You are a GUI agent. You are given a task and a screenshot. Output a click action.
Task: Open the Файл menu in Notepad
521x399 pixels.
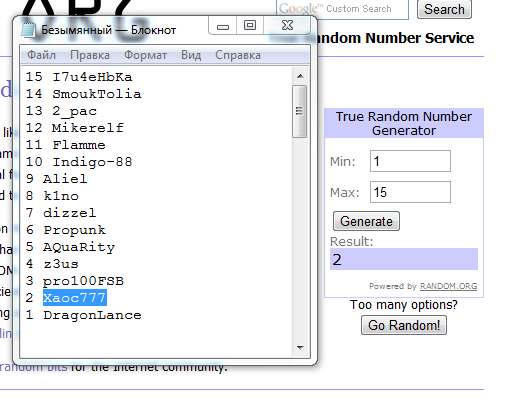[41, 55]
